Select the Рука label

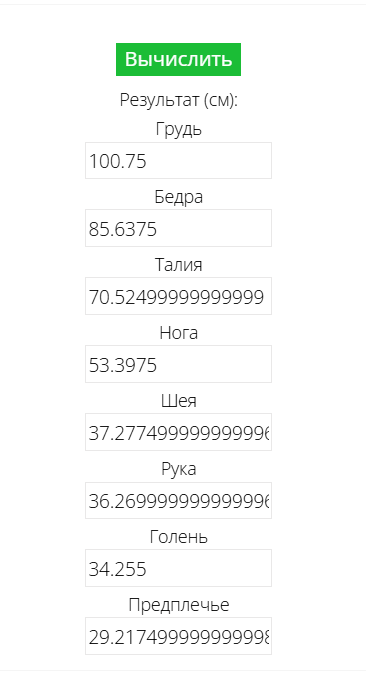click(179, 469)
